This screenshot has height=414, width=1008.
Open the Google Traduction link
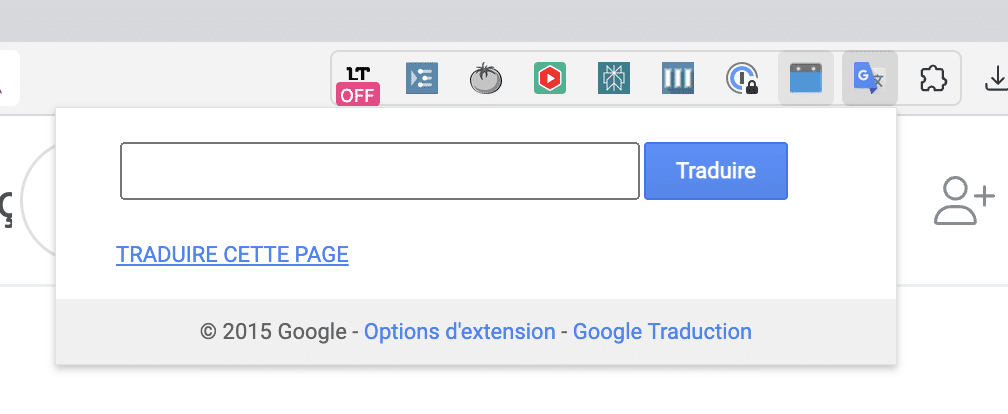point(662,332)
